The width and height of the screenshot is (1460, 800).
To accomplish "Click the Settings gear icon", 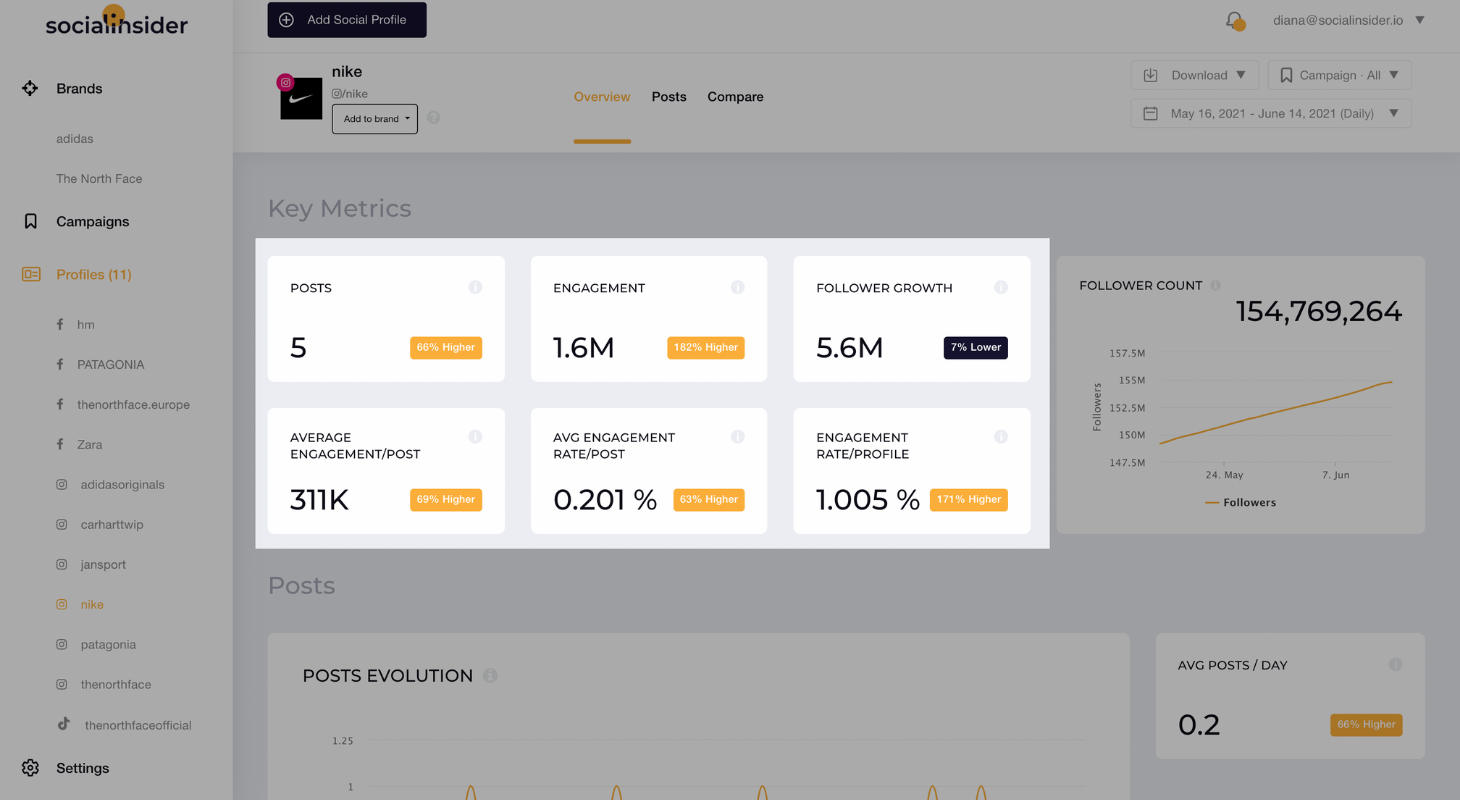I will 30,768.
